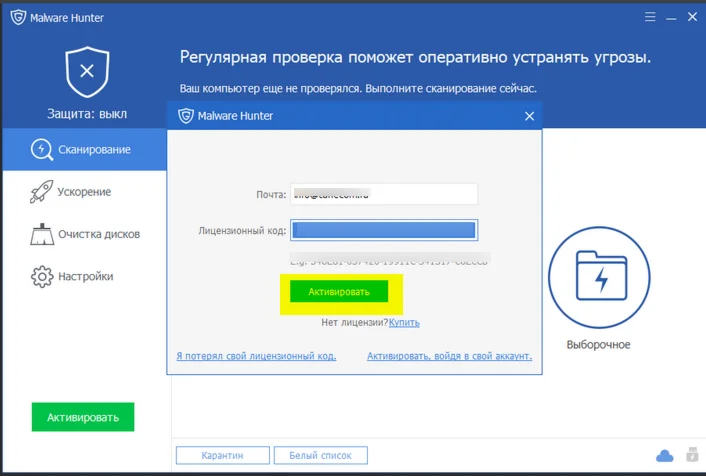Open the Настройки section
This screenshot has height=476, width=706.
[85, 277]
